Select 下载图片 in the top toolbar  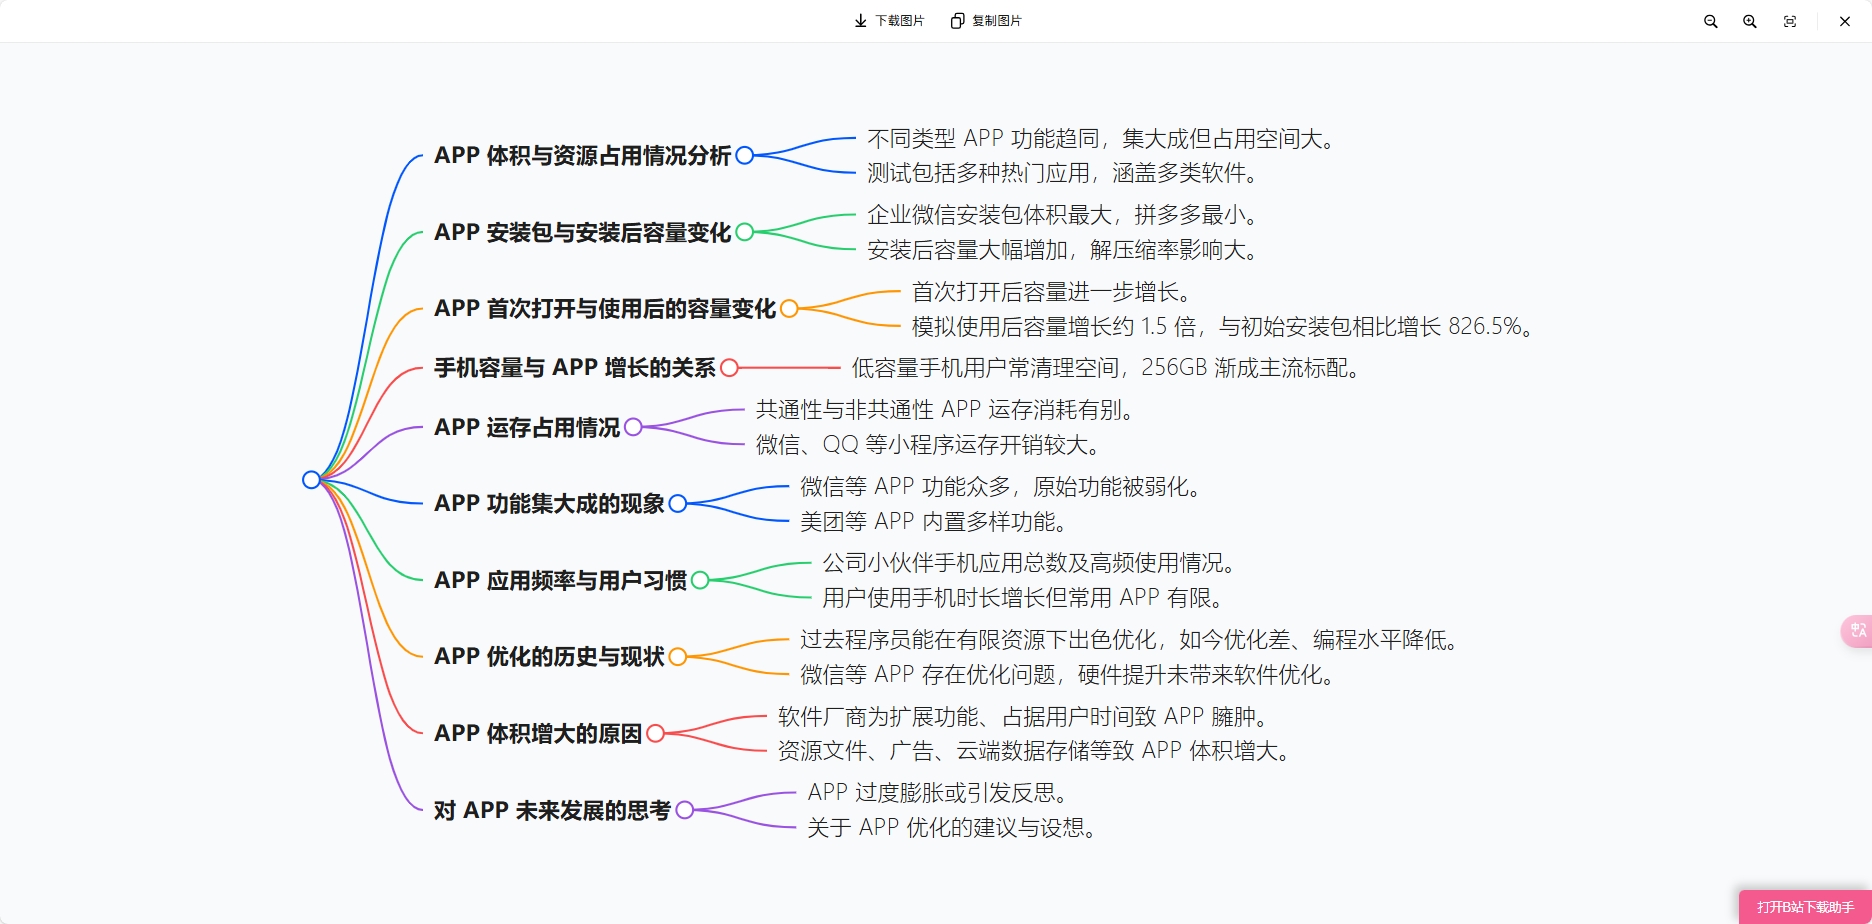898,20
